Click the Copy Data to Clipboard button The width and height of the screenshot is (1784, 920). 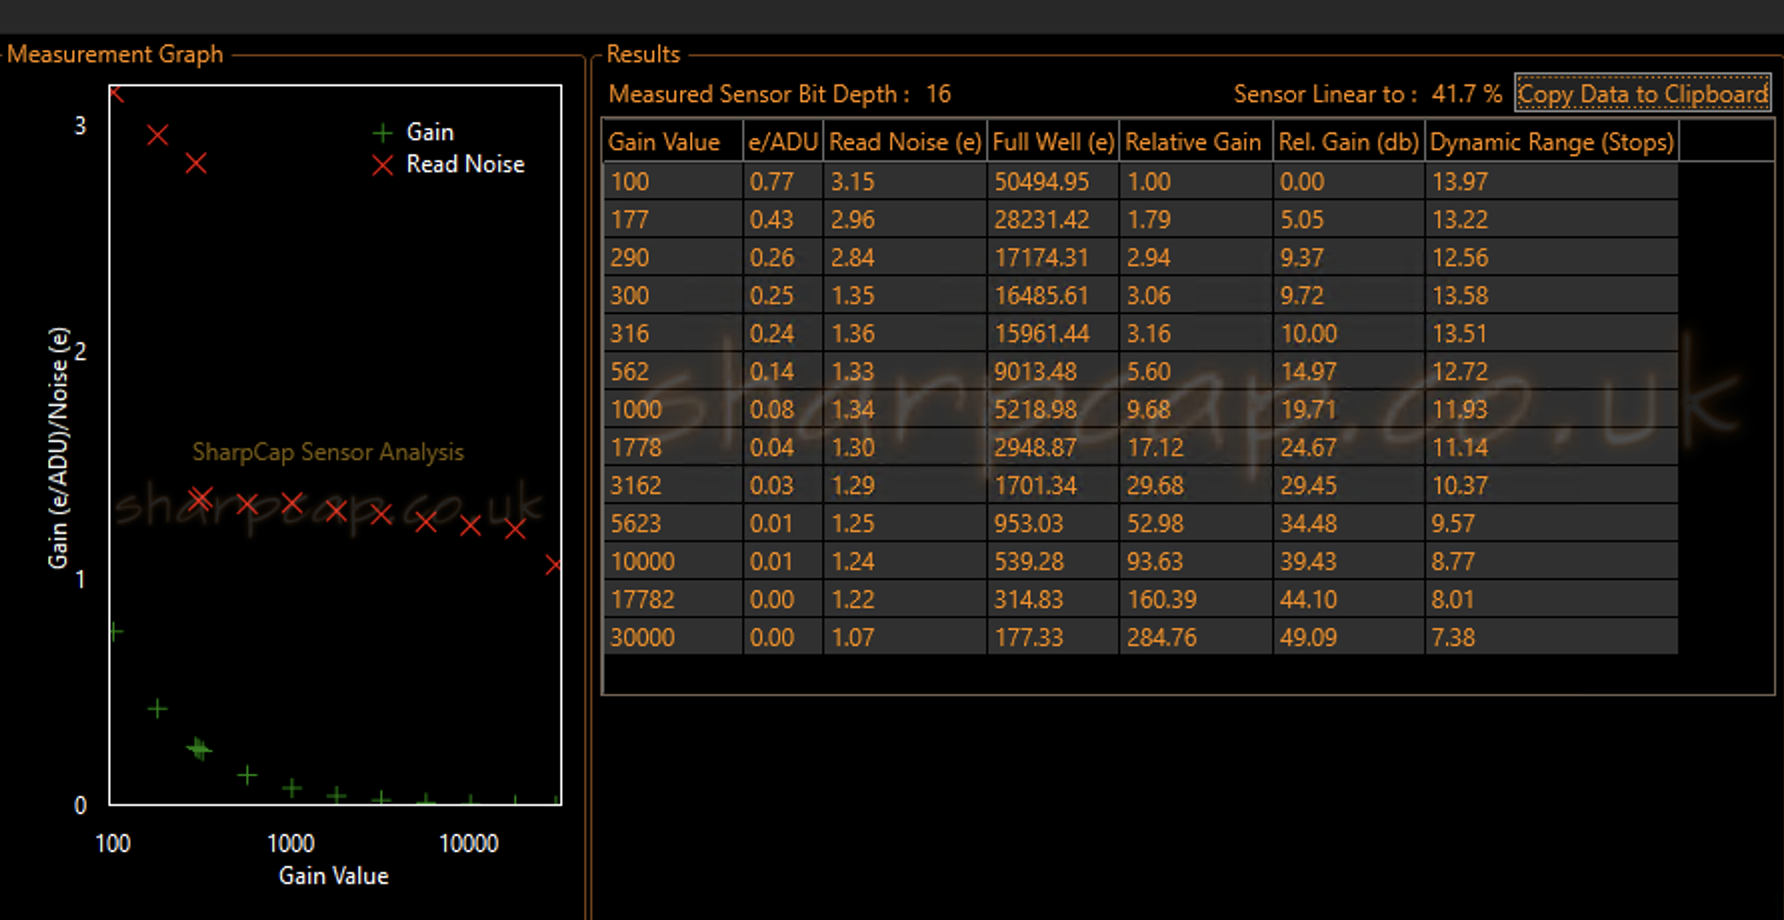tap(1642, 94)
